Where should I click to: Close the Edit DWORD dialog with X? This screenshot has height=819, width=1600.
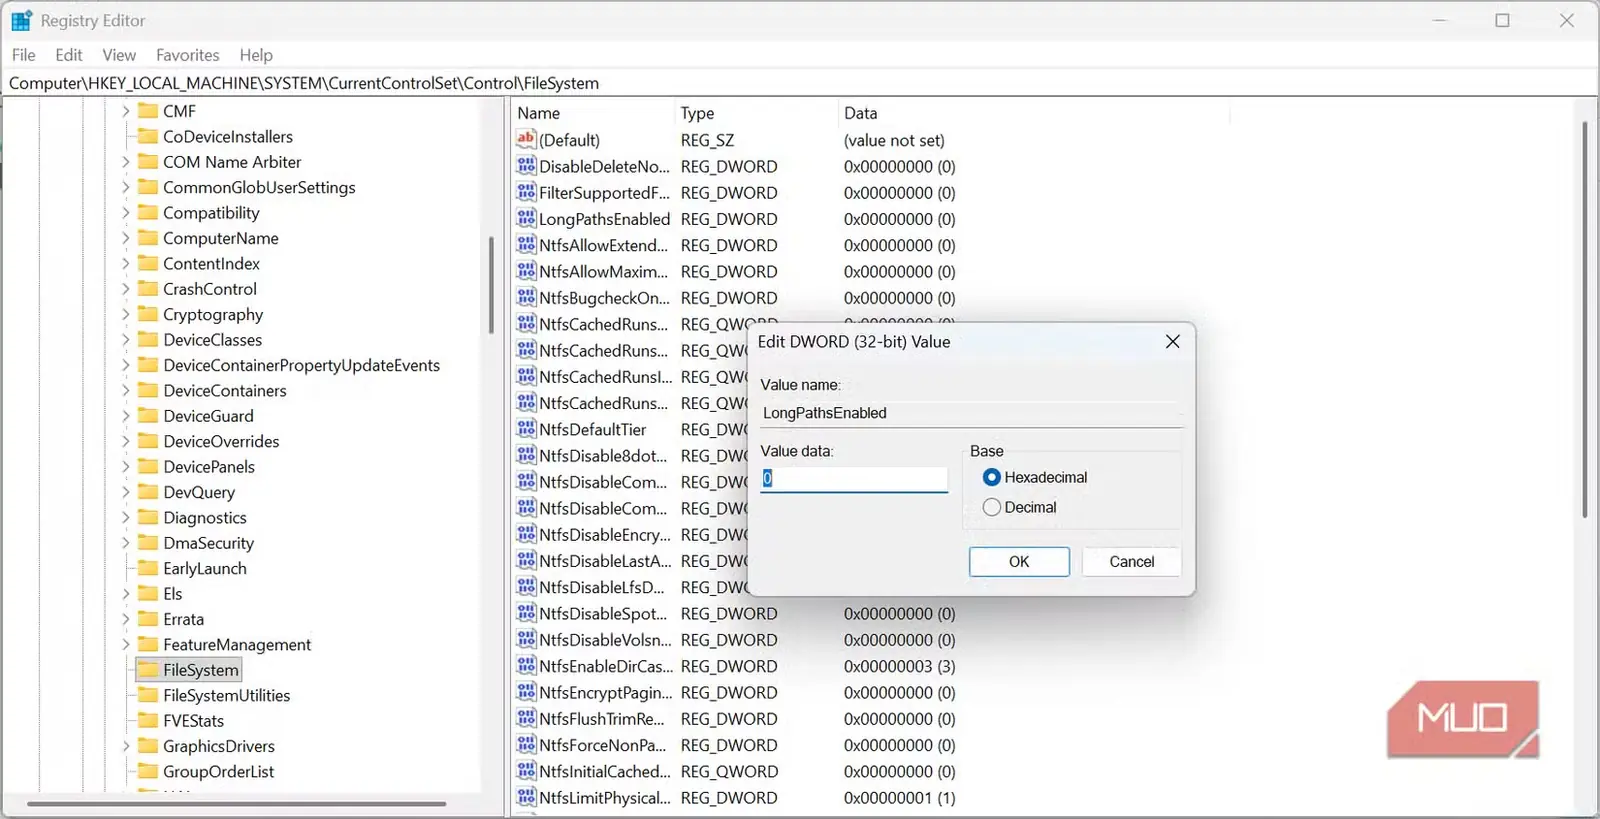[1172, 342]
